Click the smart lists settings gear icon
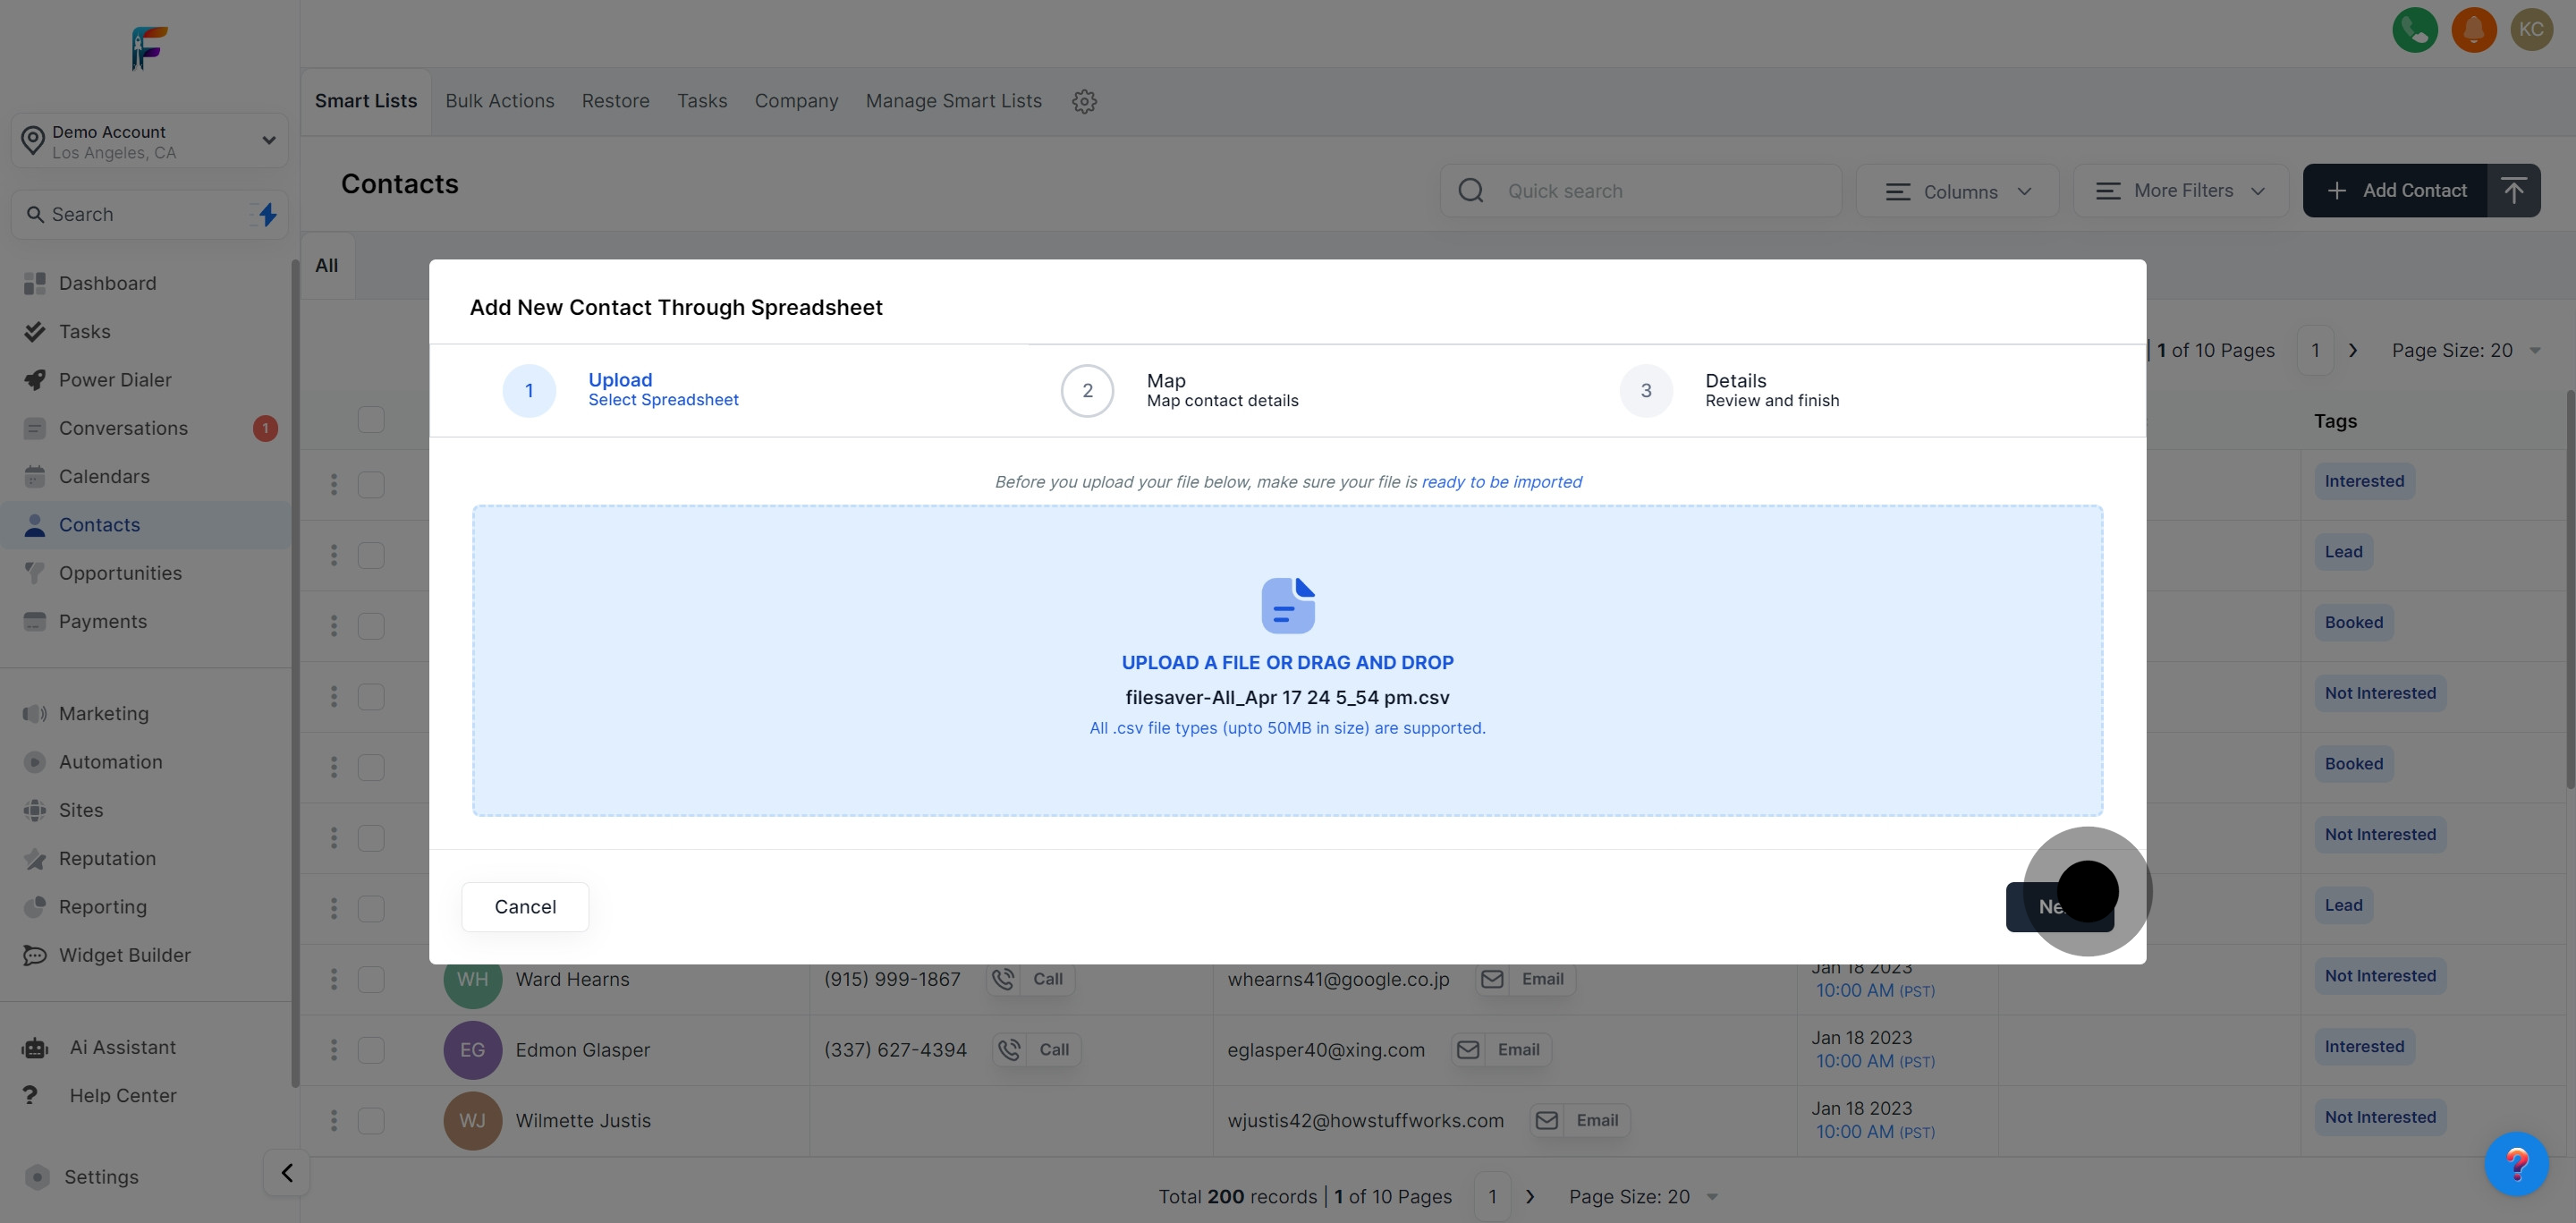 pyautogui.click(x=1084, y=101)
